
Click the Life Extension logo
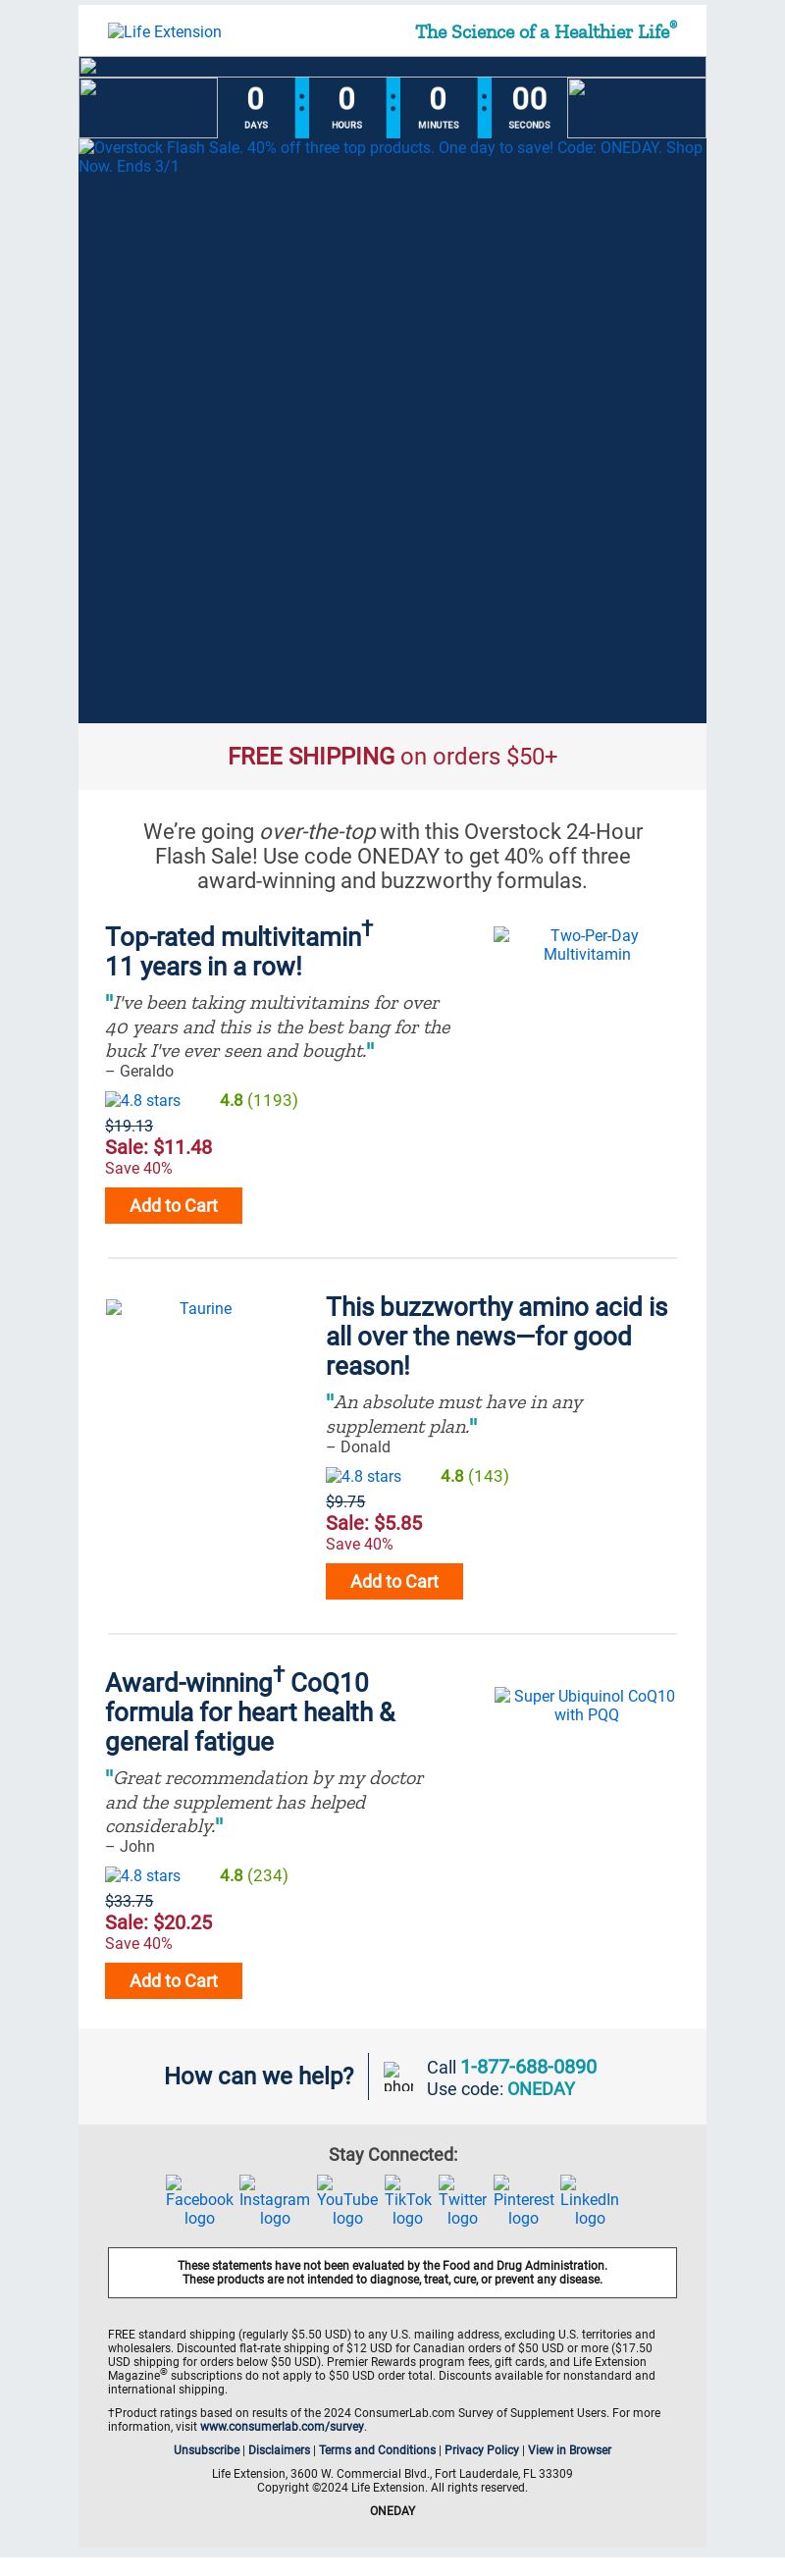coord(165,32)
